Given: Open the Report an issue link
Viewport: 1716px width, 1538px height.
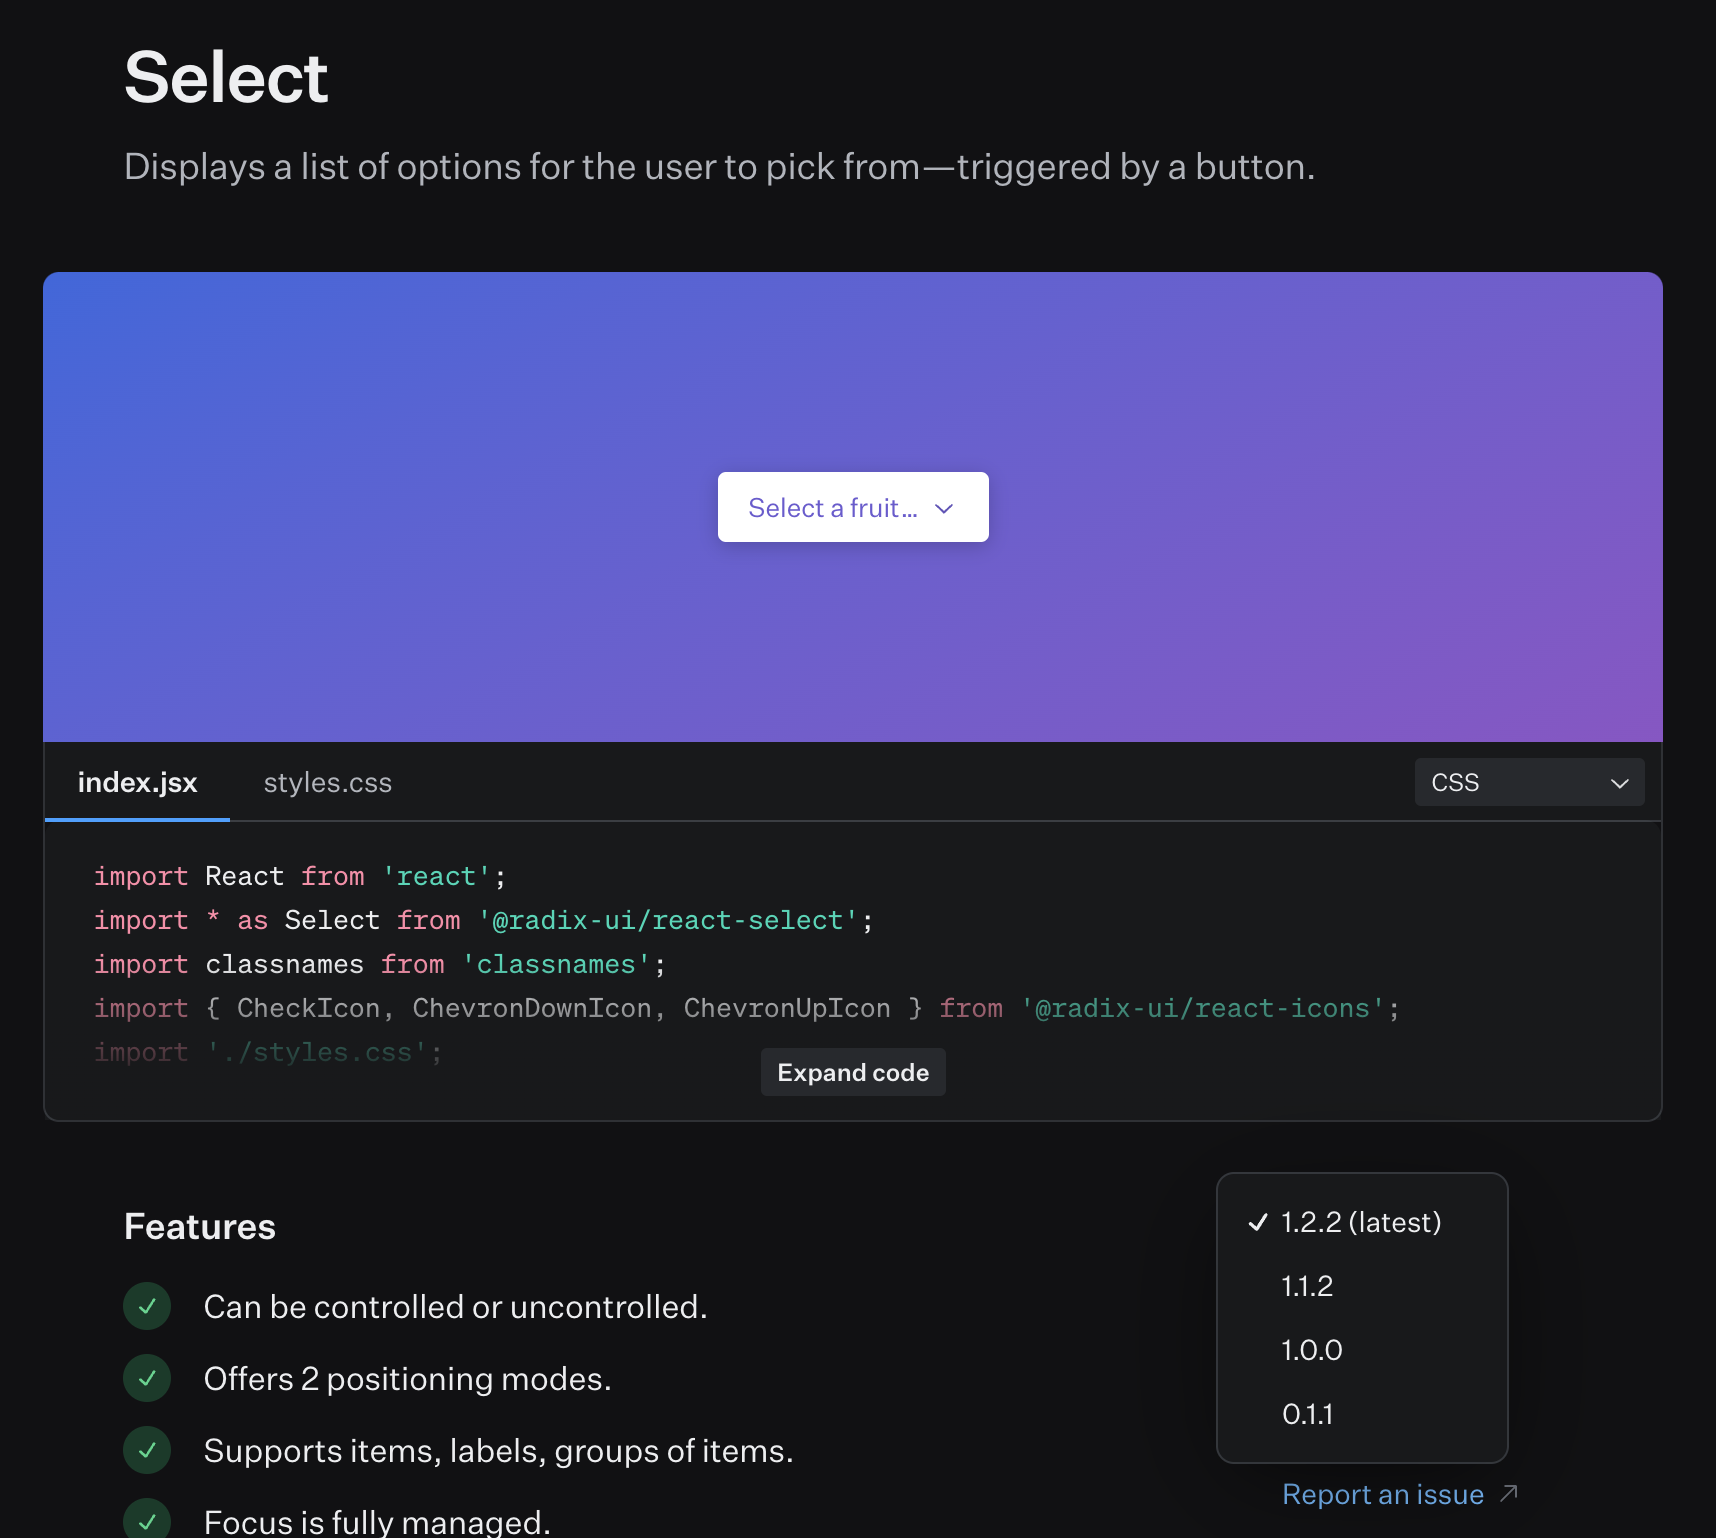Looking at the screenshot, I should [x=1383, y=1492].
